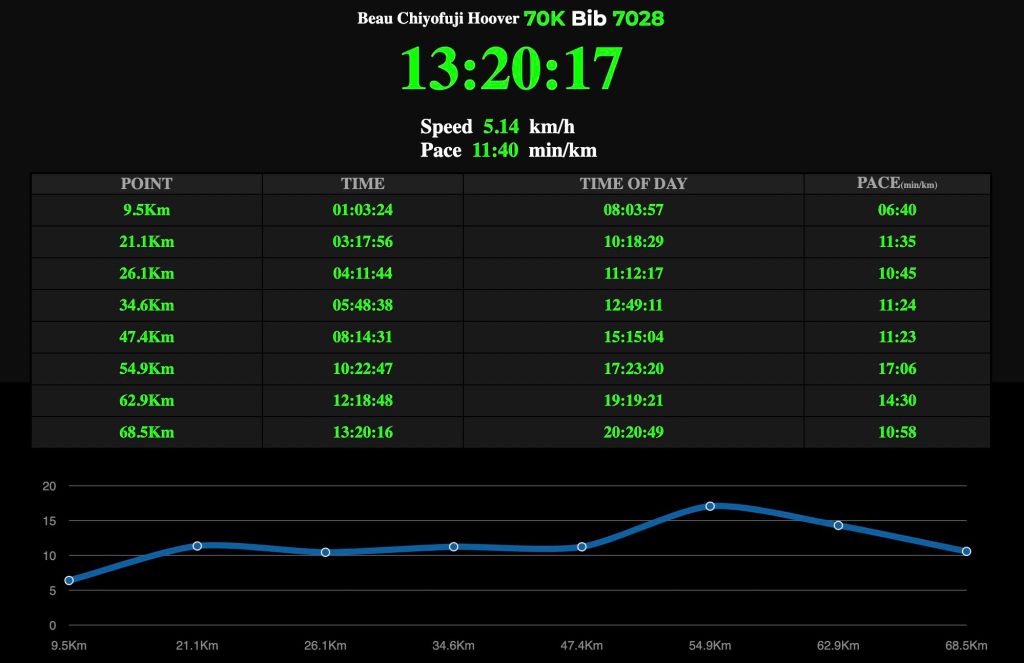Click the POINT column header
The image size is (1024, 663).
coord(146,184)
